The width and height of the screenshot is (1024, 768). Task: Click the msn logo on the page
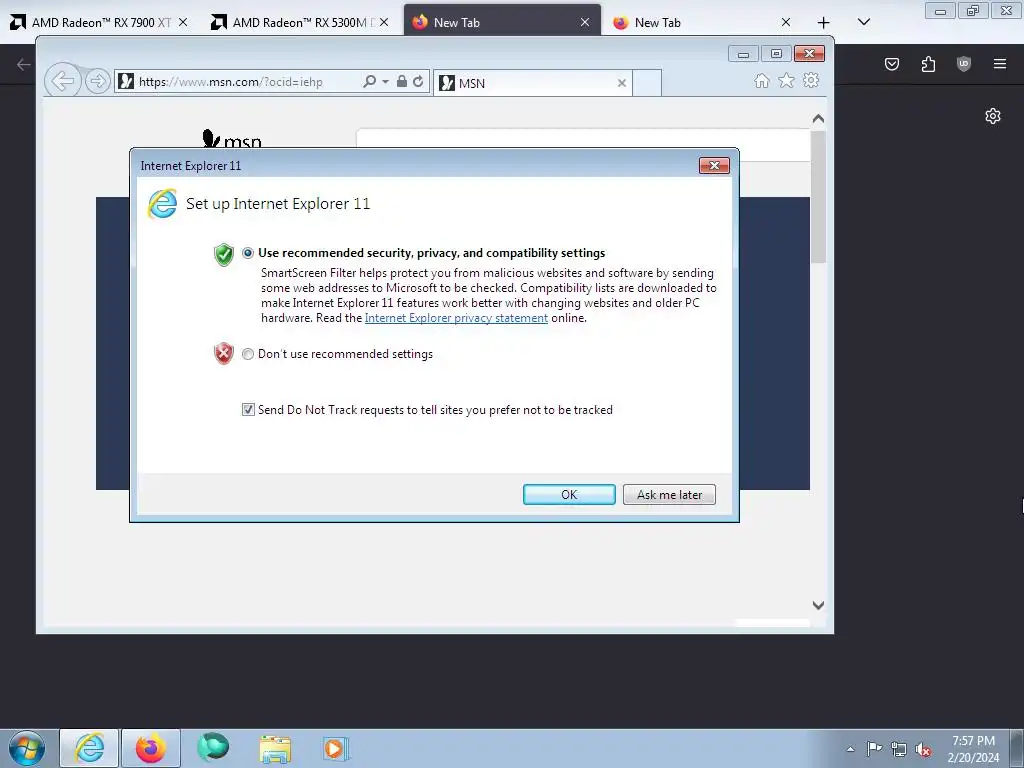click(x=232, y=138)
